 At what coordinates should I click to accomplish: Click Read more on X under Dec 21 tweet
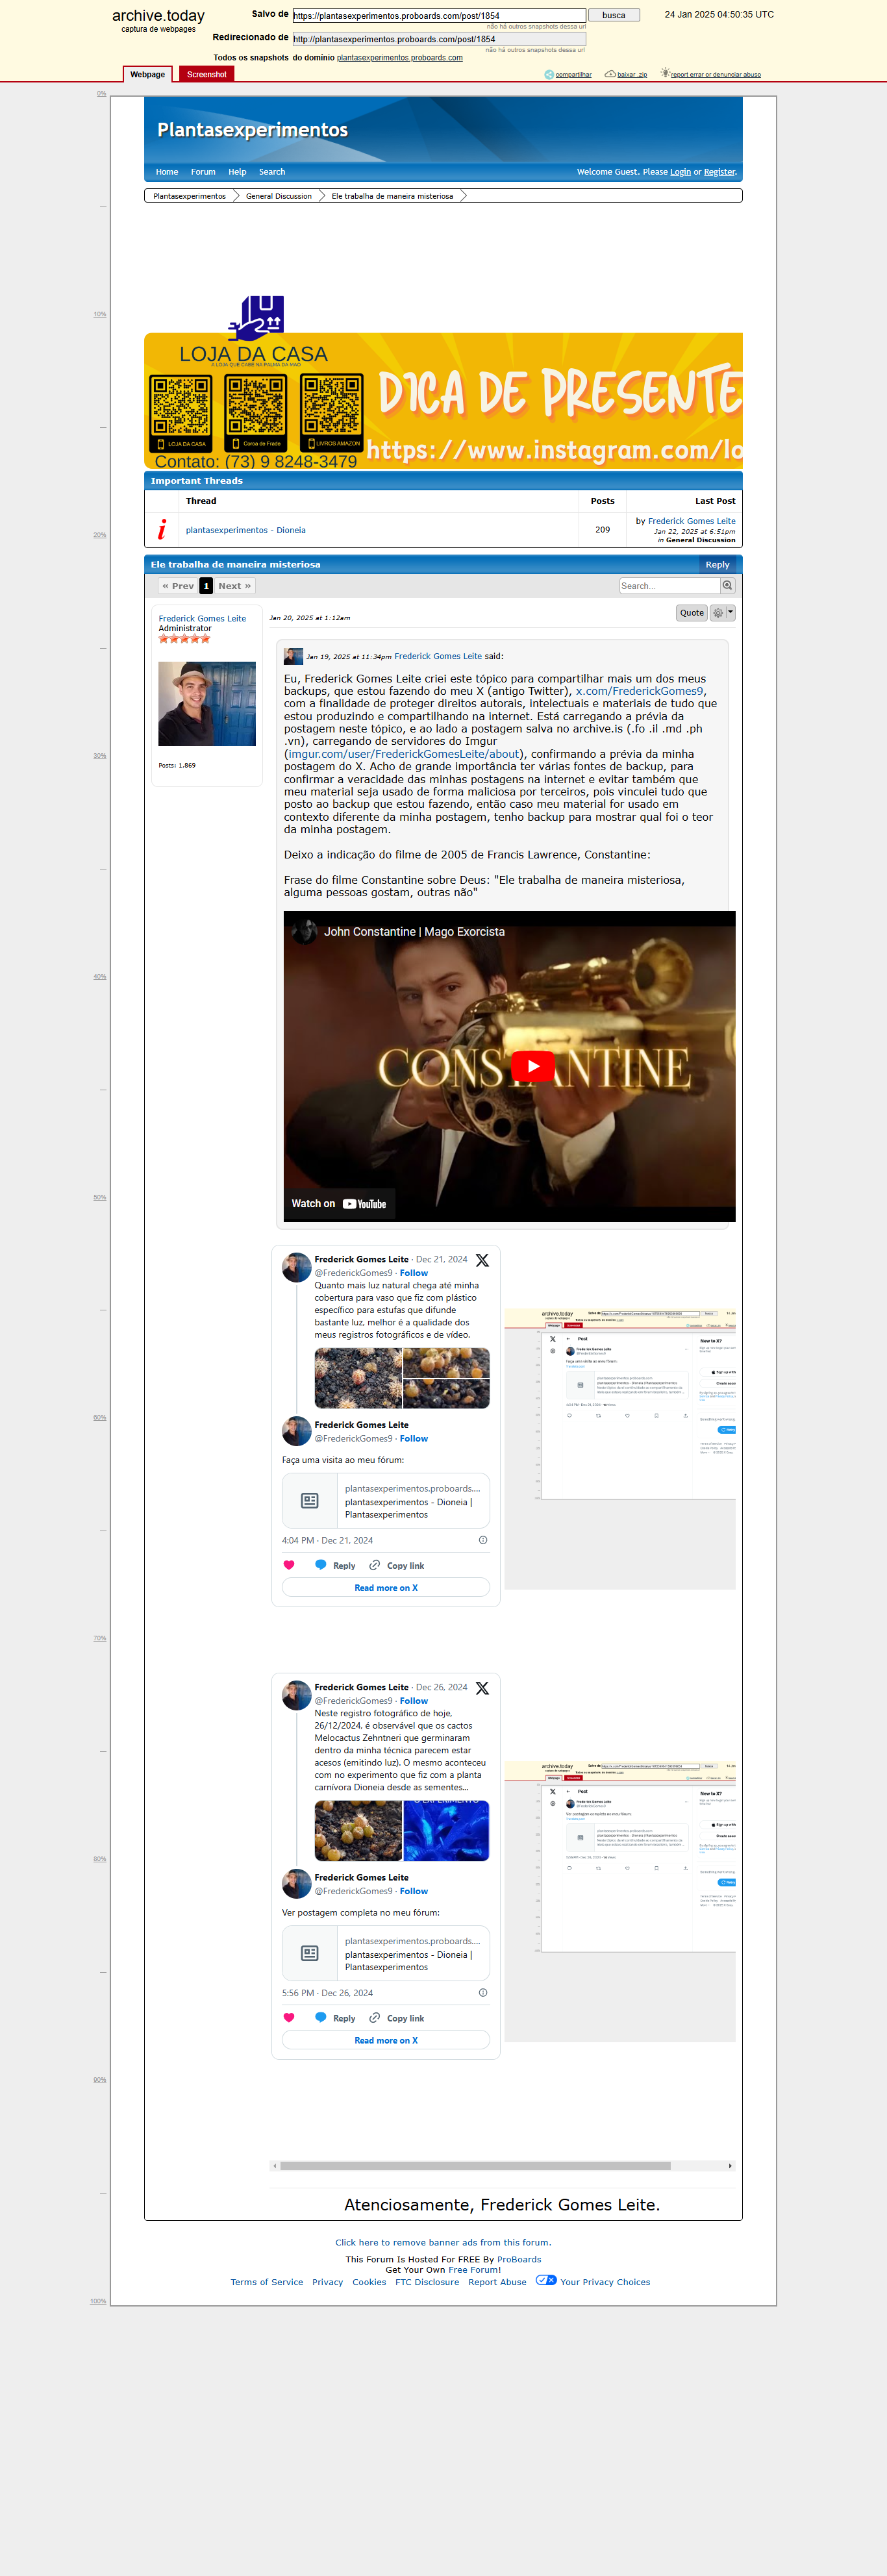tap(386, 1588)
